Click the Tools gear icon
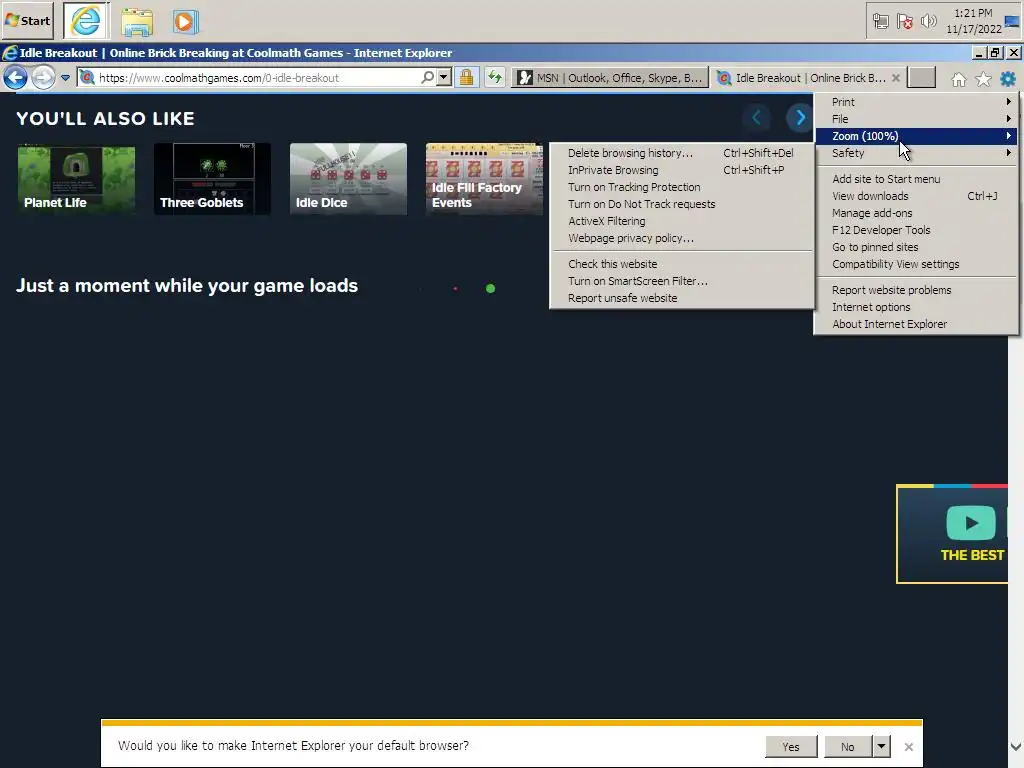Screen dimensions: 1024x768 click(x=1008, y=79)
